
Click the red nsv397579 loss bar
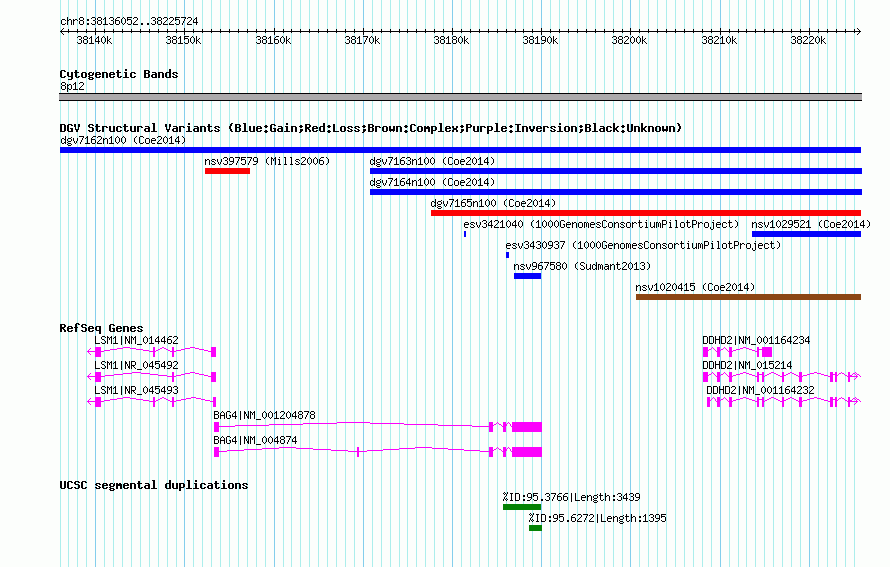click(227, 171)
